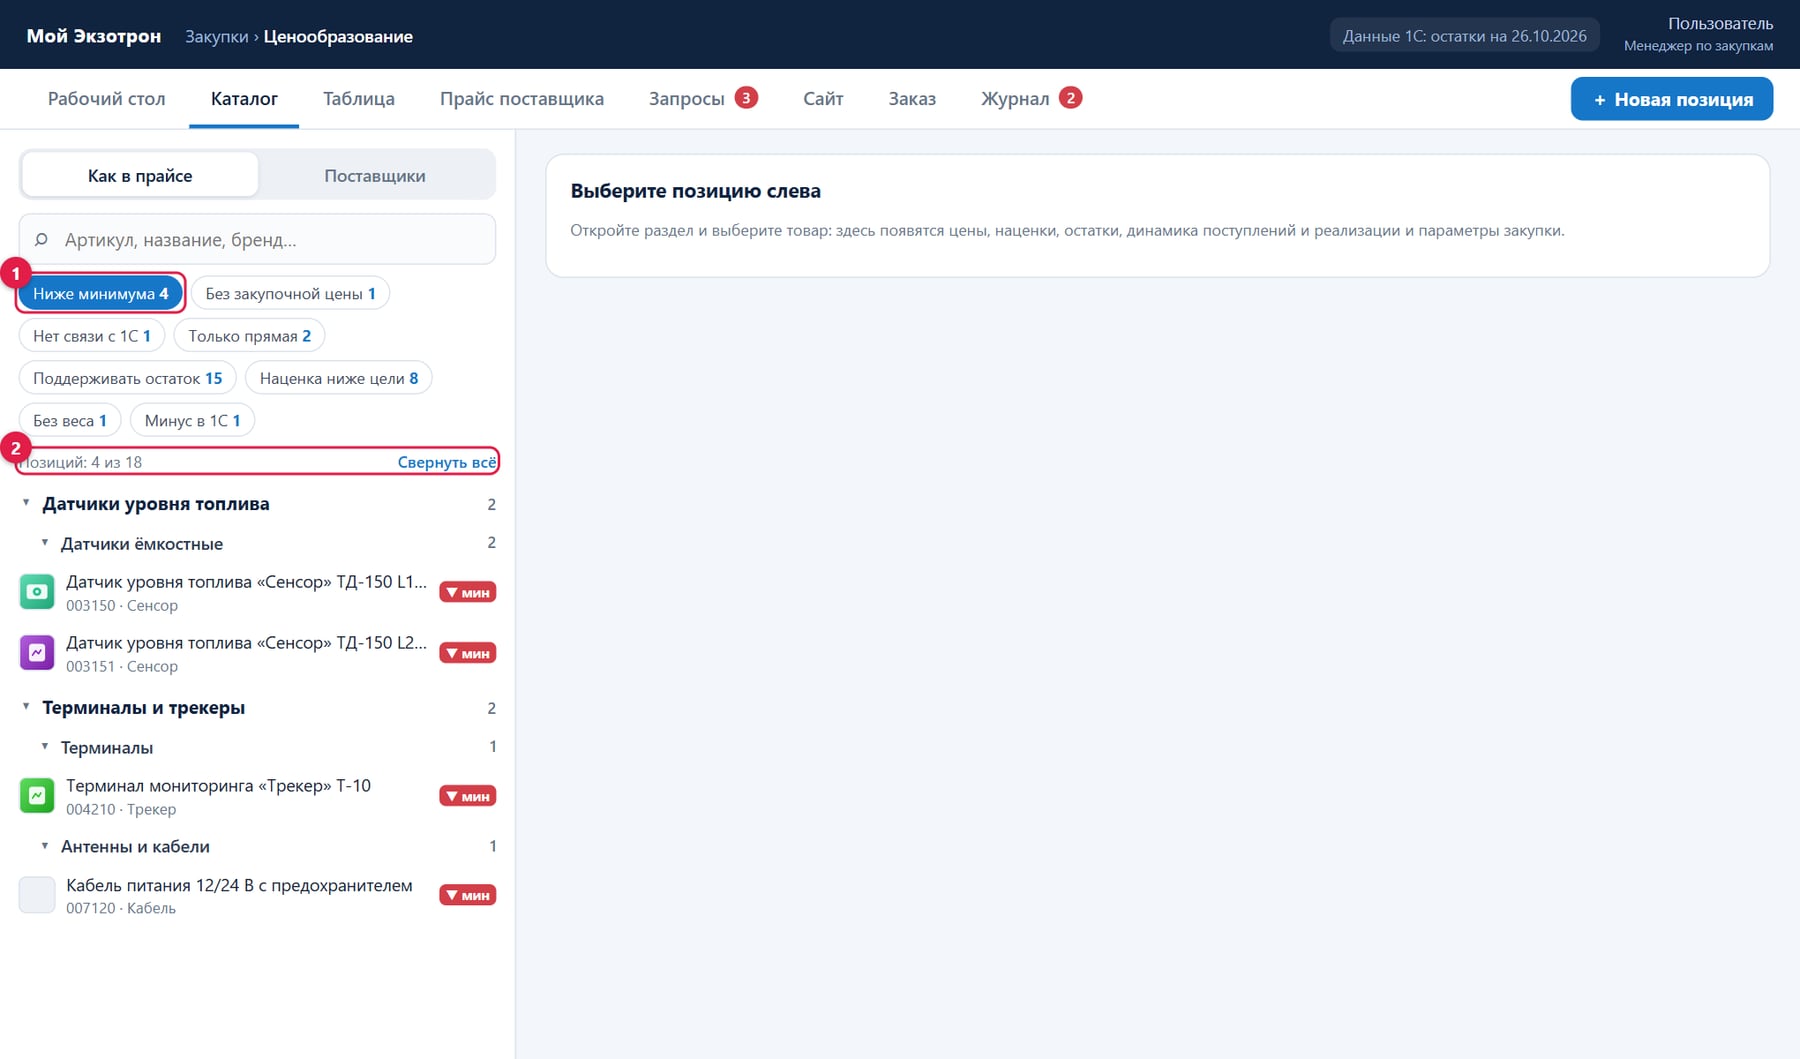Viewport: 1800px width, 1059px height.
Task: Click МИН badge on Кабель питания
Action: pyautogui.click(x=467, y=895)
